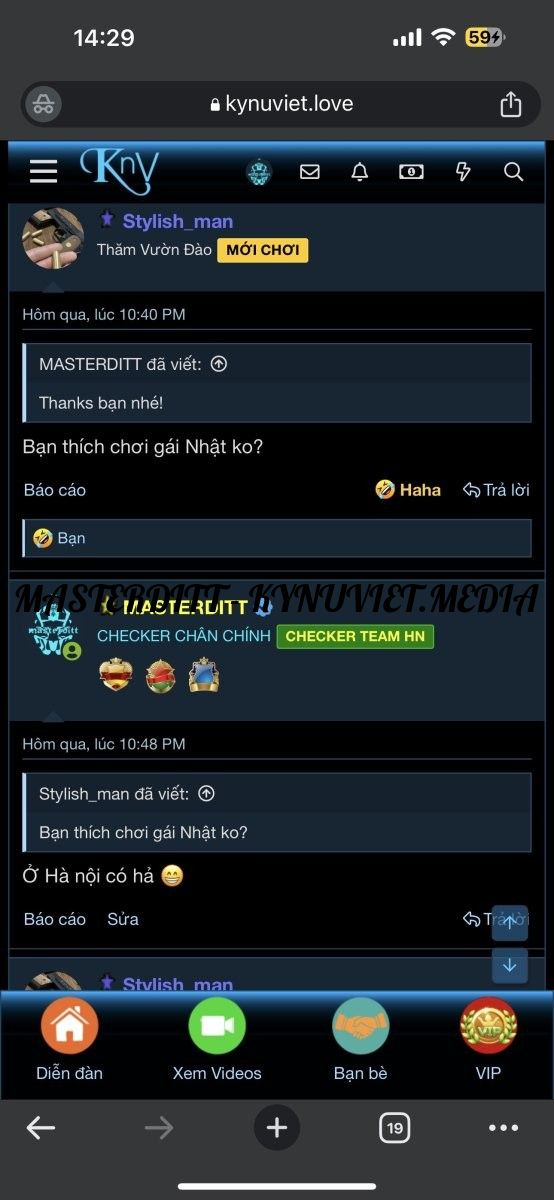
Task: Open the bell notifications
Action: point(360,172)
